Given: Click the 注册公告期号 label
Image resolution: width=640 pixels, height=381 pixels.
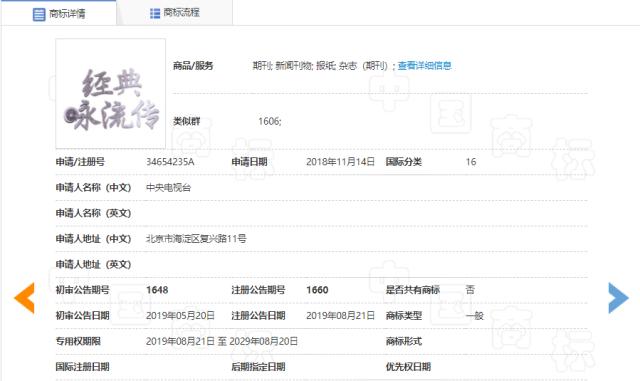Looking at the screenshot, I should 258,290.
